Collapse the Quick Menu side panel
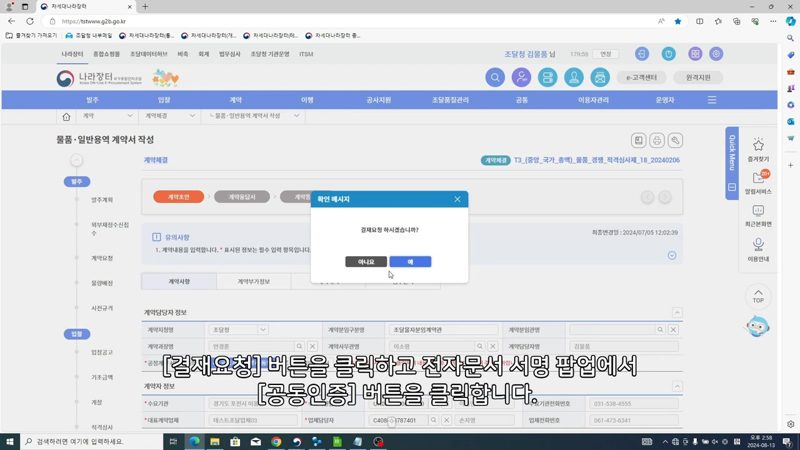The image size is (800, 450). 732,187
